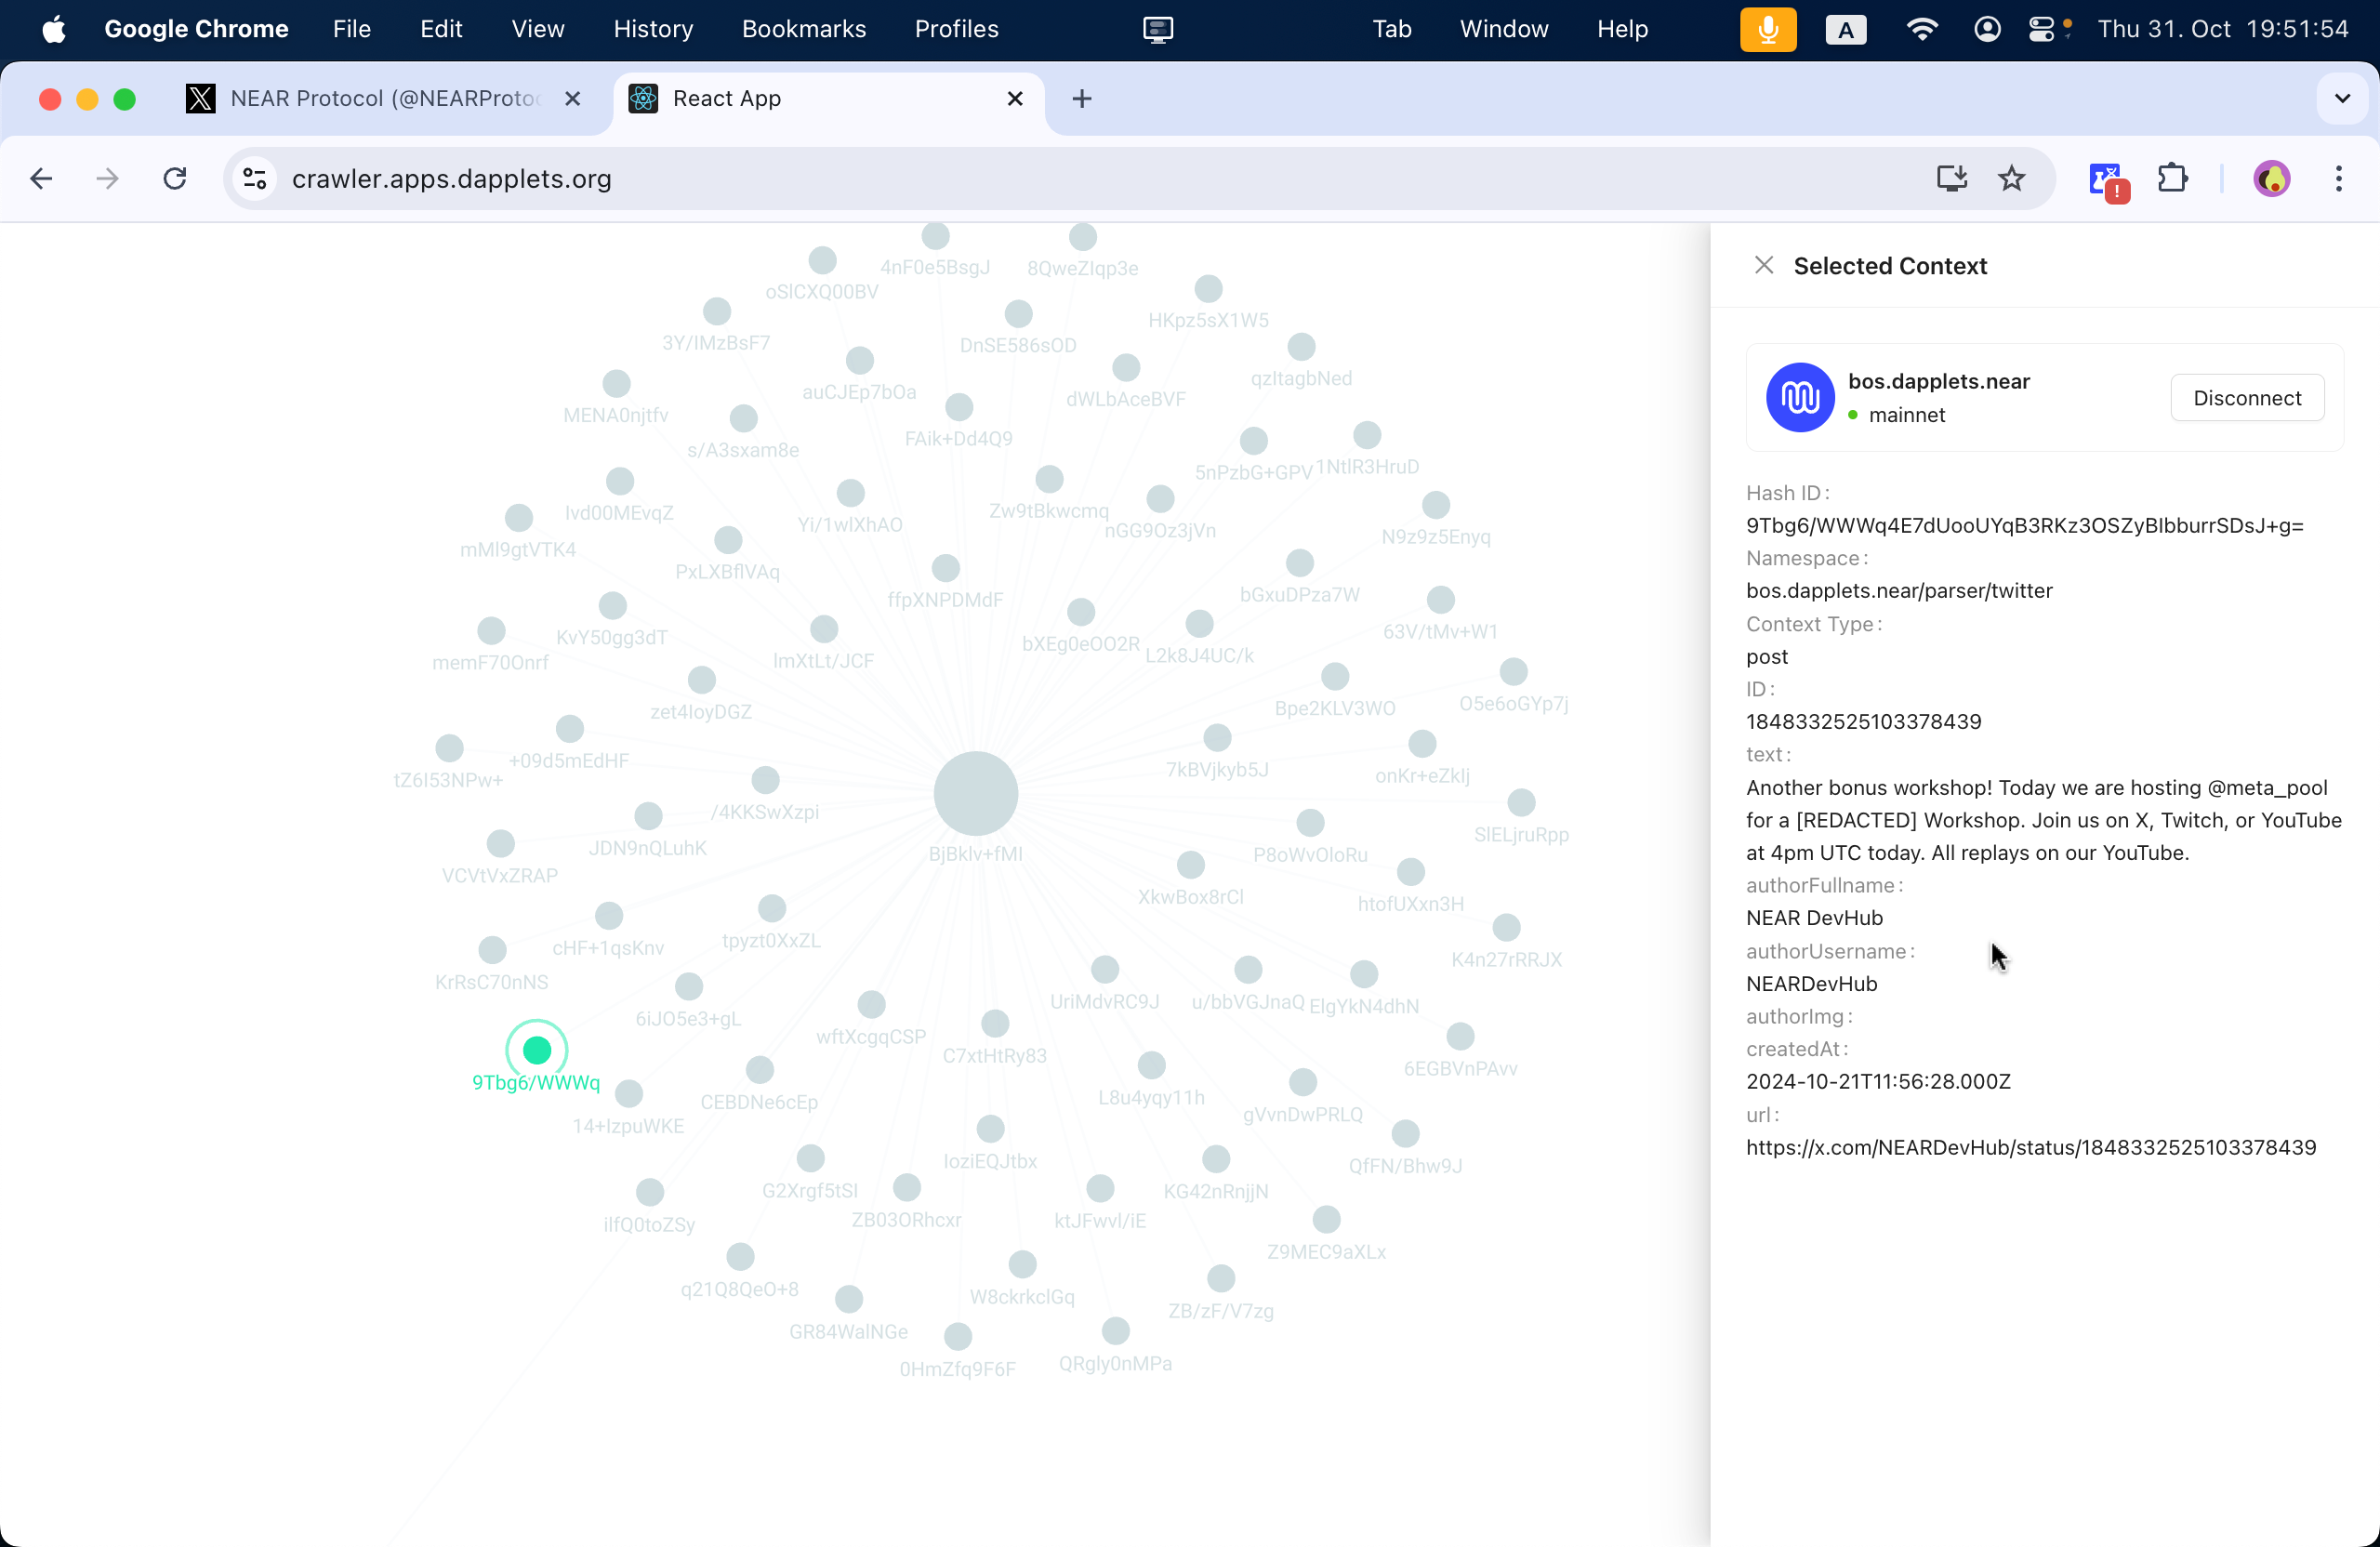Image resolution: width=2380 pixels, height=1547 pixels.
Task: Open the Extensions puzzle icon
Action: pos(2172,179)
